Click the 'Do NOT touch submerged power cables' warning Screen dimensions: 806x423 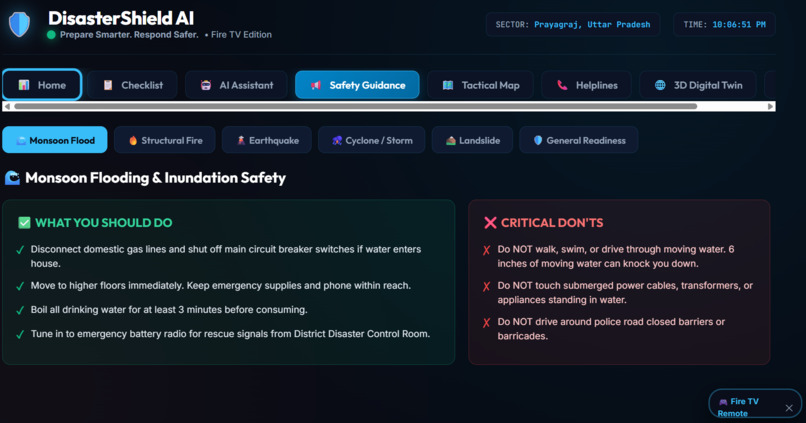(x=625, y=292)
